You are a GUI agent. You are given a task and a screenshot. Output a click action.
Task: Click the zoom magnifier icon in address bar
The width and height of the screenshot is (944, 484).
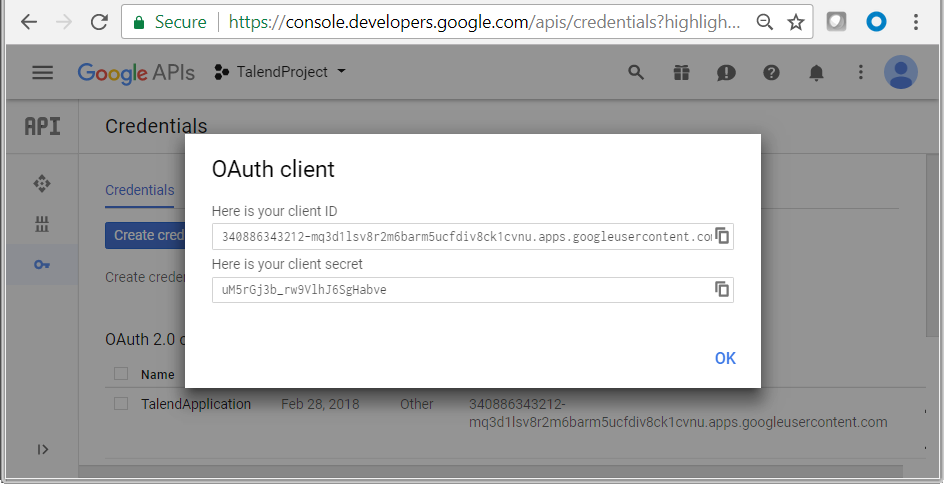coord(765,23)
